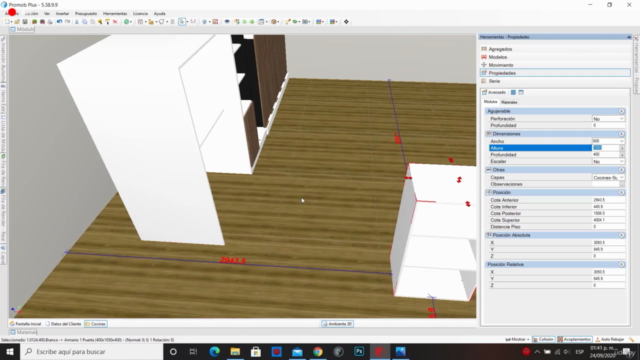Screen dimensions: 640x360
Task: Toggle Auto Rebajar in status bar
Action: [x=609, y=340]
